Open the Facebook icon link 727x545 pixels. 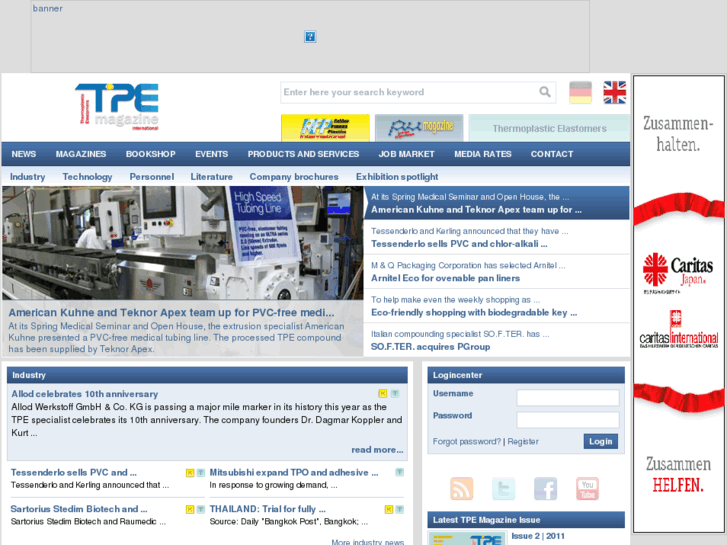coord(545,488)
